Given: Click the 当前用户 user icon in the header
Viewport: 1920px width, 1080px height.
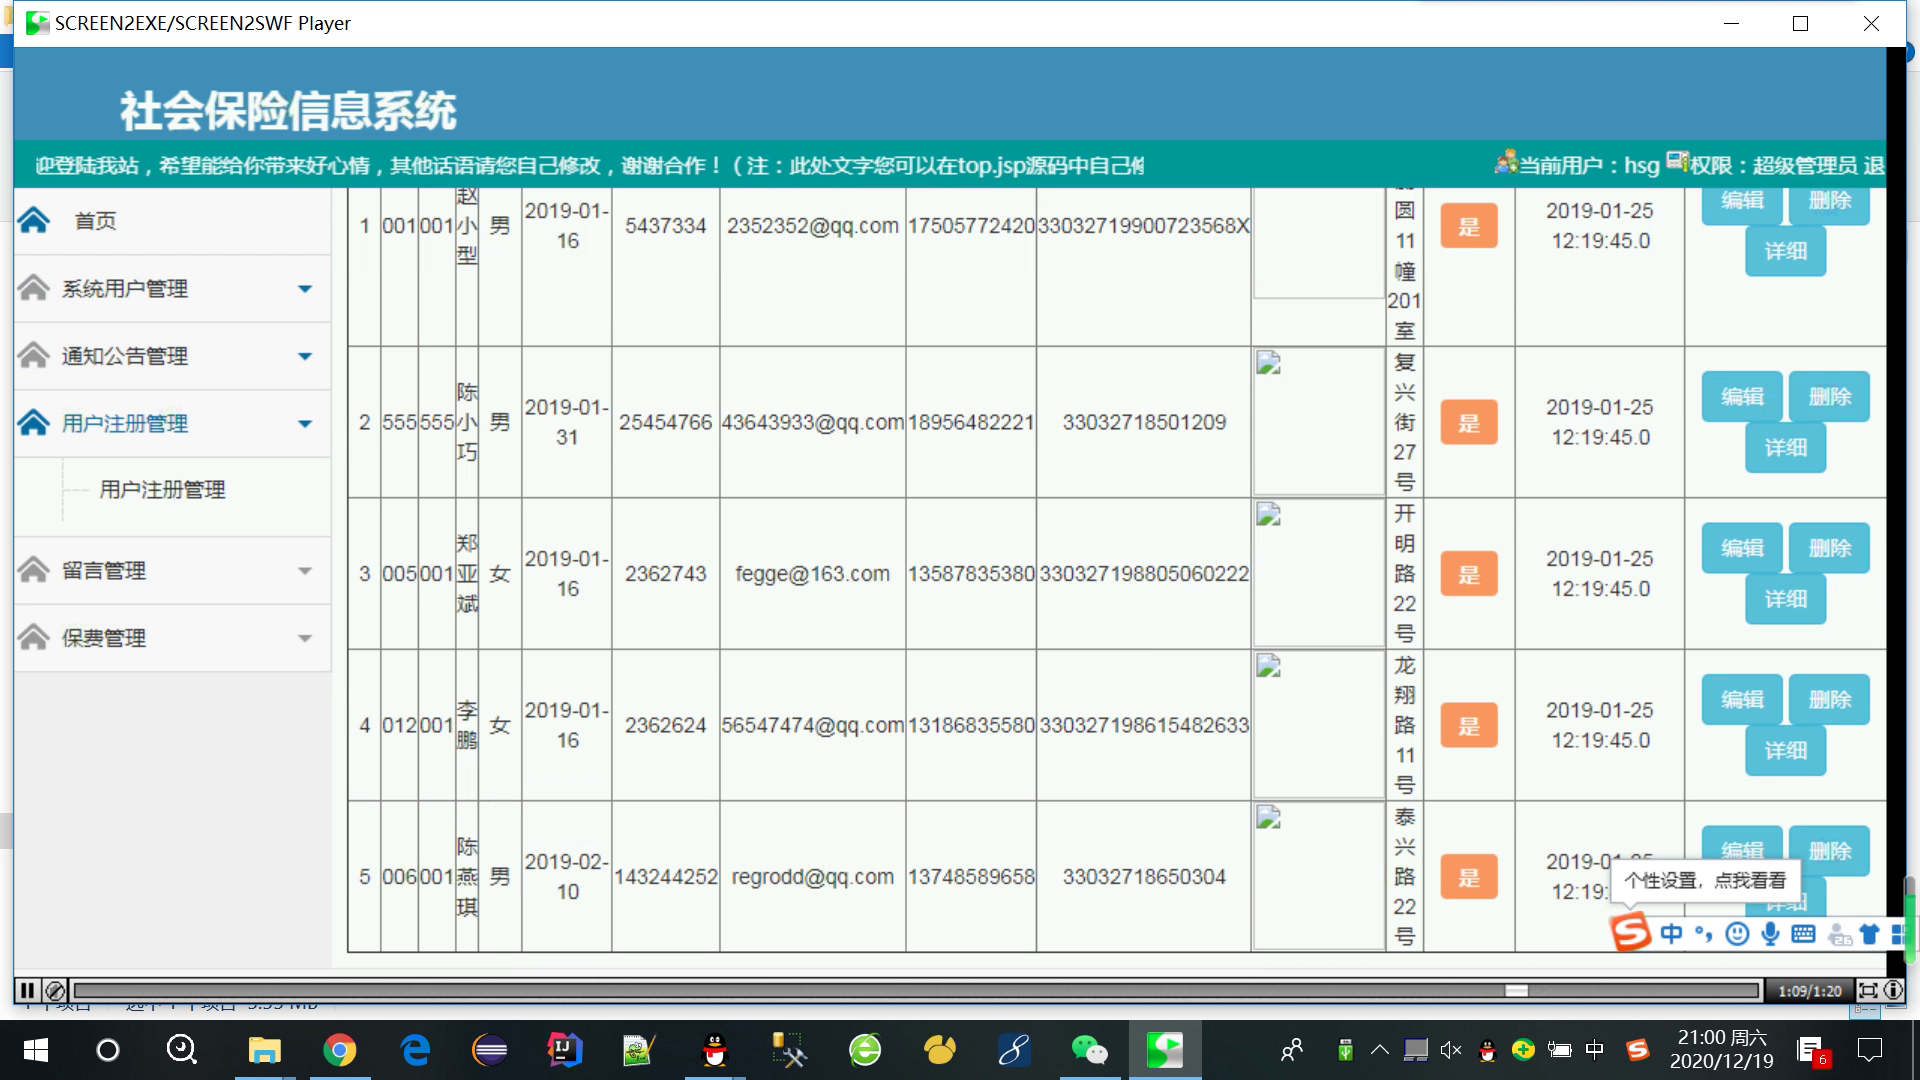Looking at the screenshot, I should [1505, 162].
